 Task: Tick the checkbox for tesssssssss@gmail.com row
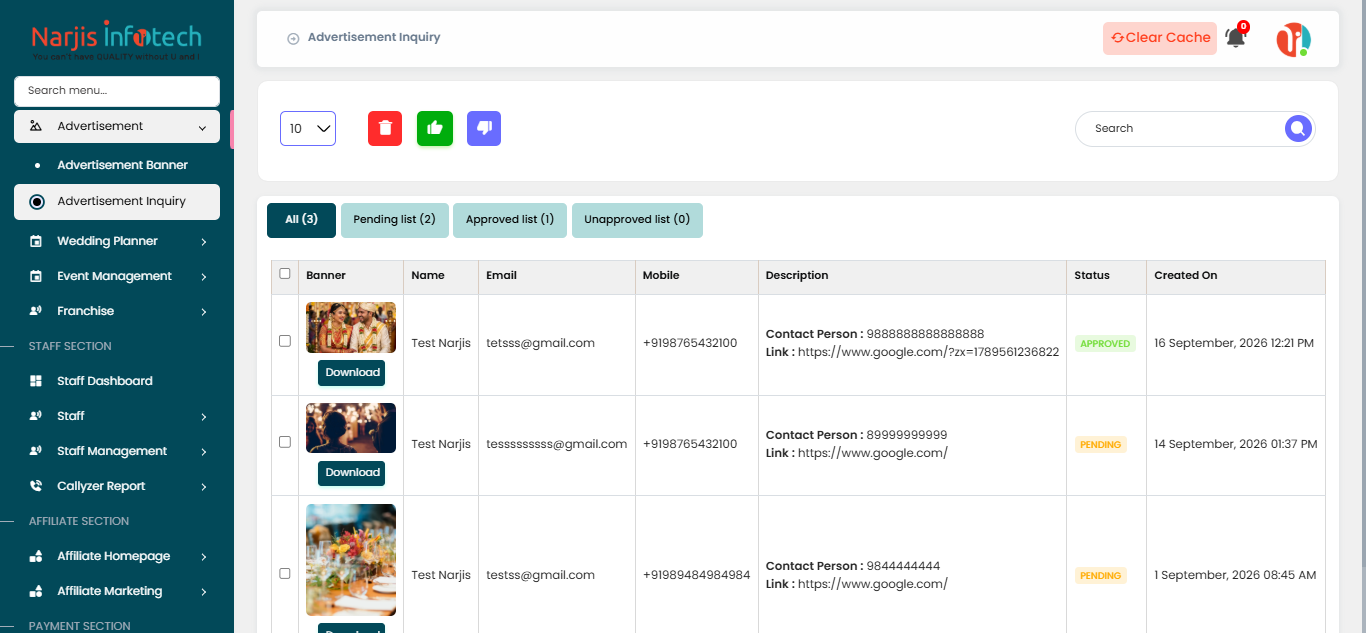(x=285, y=442)
